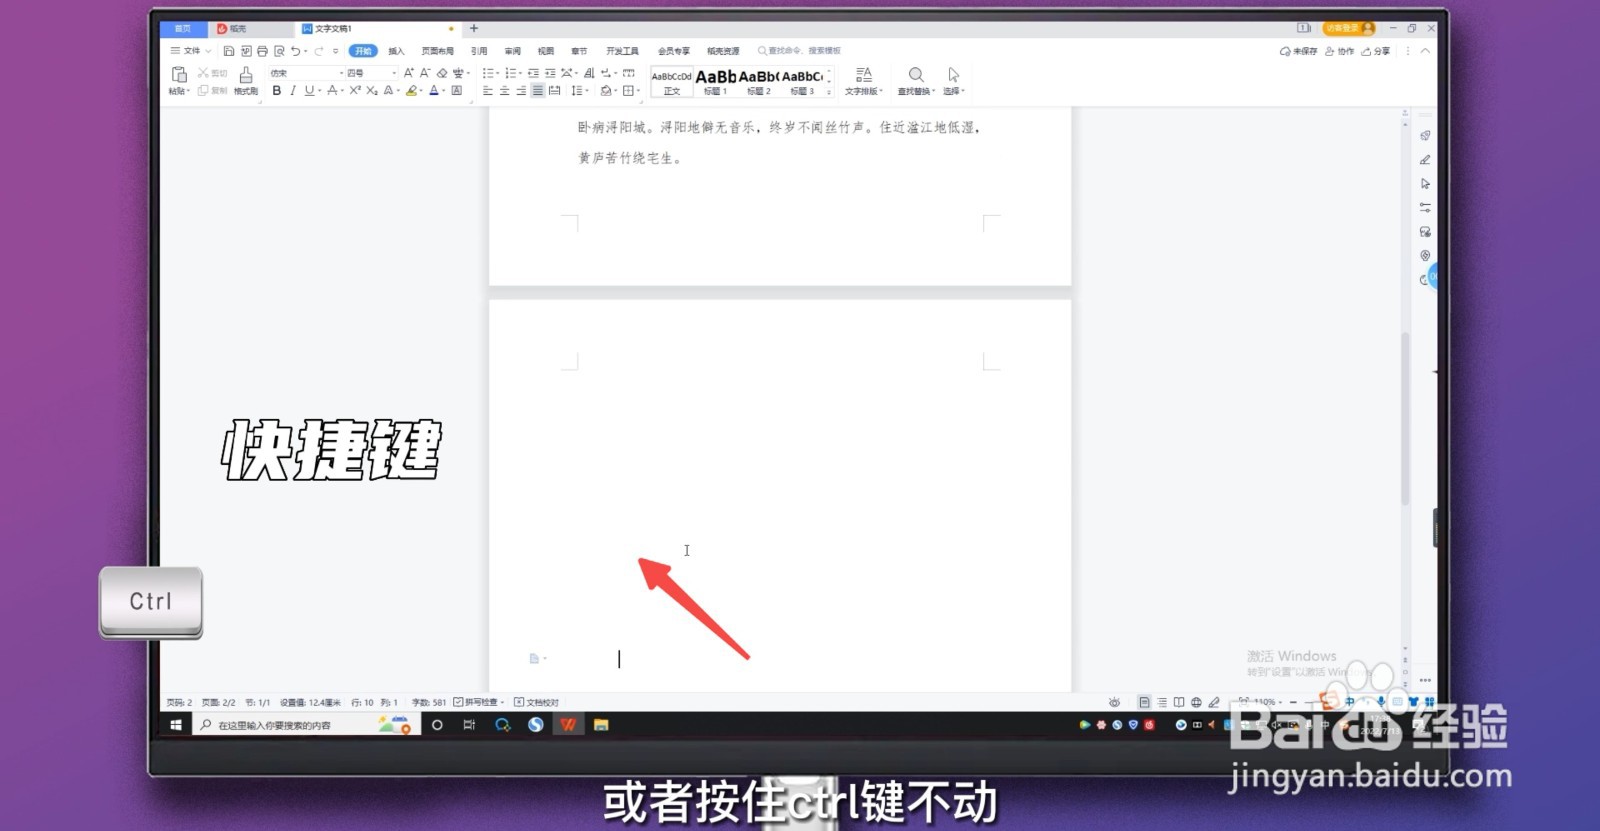Apply Subscript formatting

click(x=372, y=90)
